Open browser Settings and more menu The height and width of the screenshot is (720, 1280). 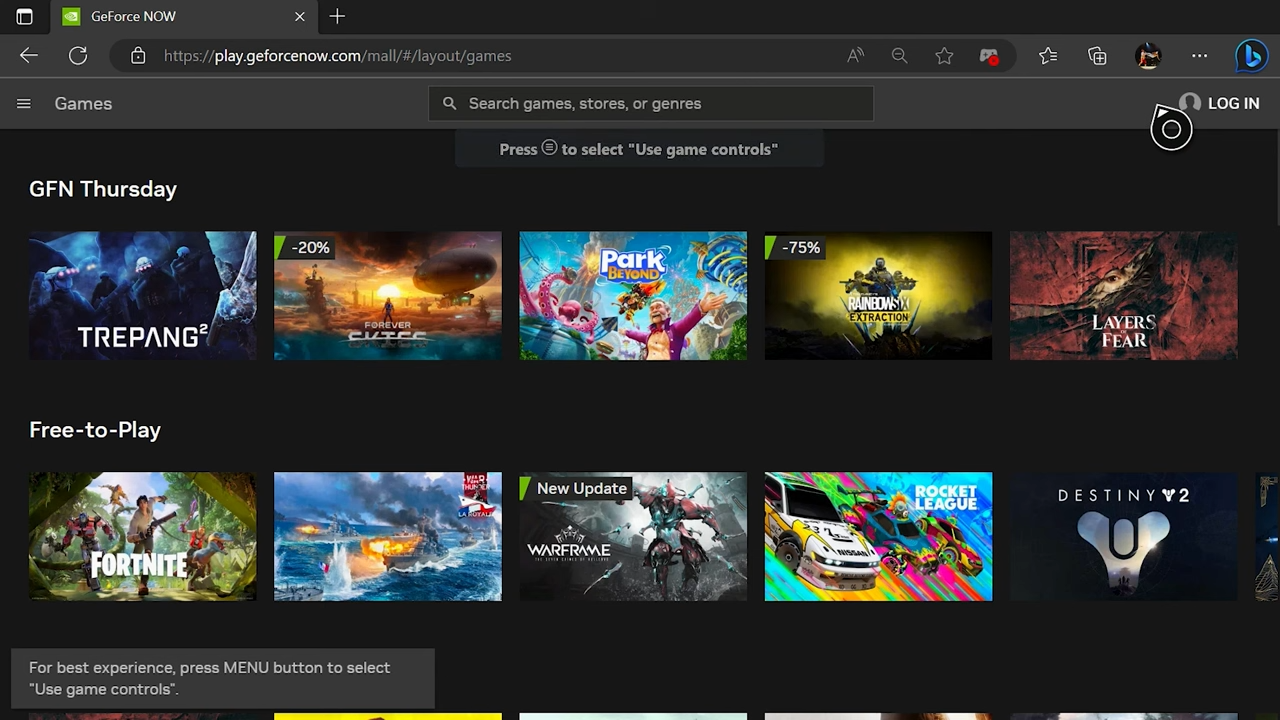click(x=1199, y=56)
